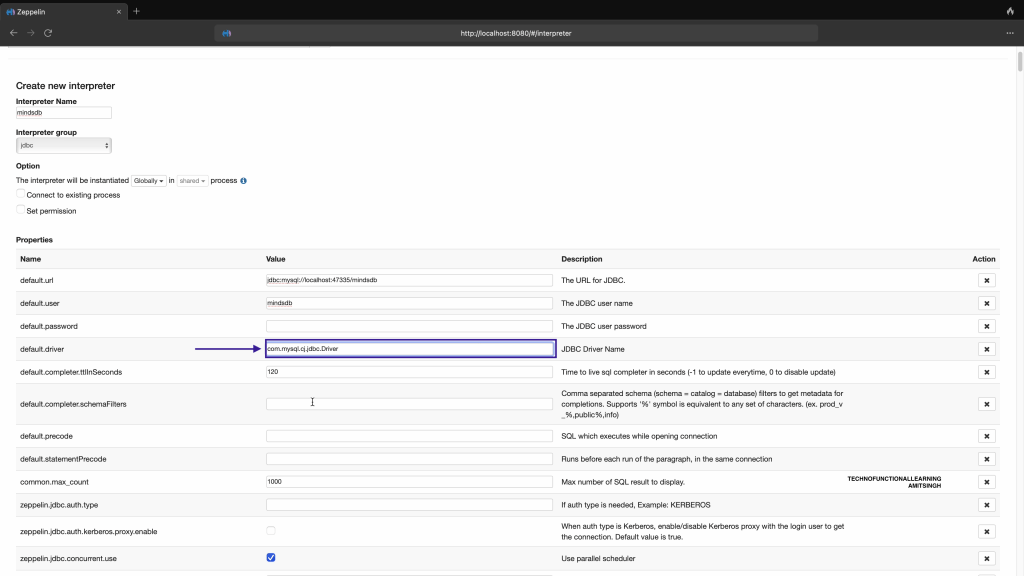Enable Connect to existing process checkbox
Viewport: 1024px width, 576px height.
click(21, 195)
